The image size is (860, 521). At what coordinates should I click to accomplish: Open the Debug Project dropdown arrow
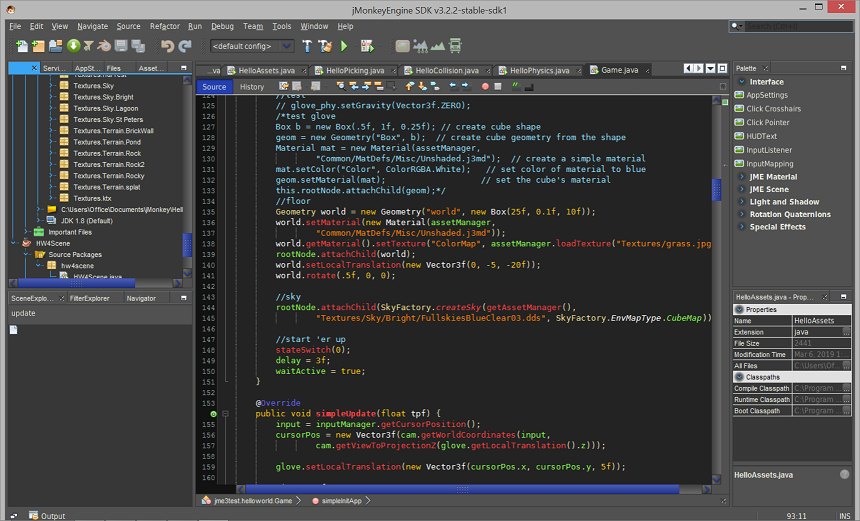(378, 47)
